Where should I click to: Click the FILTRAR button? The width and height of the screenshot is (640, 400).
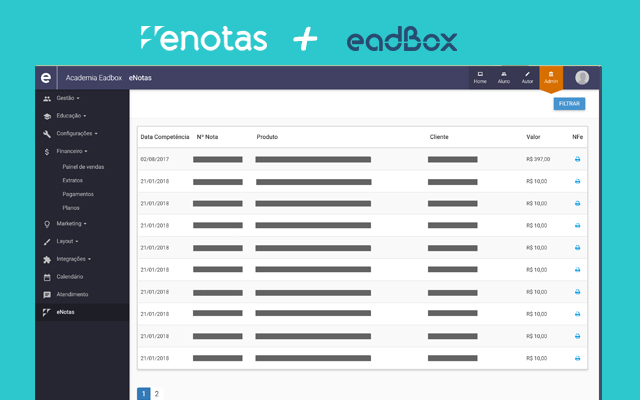(x=569, y=104)
